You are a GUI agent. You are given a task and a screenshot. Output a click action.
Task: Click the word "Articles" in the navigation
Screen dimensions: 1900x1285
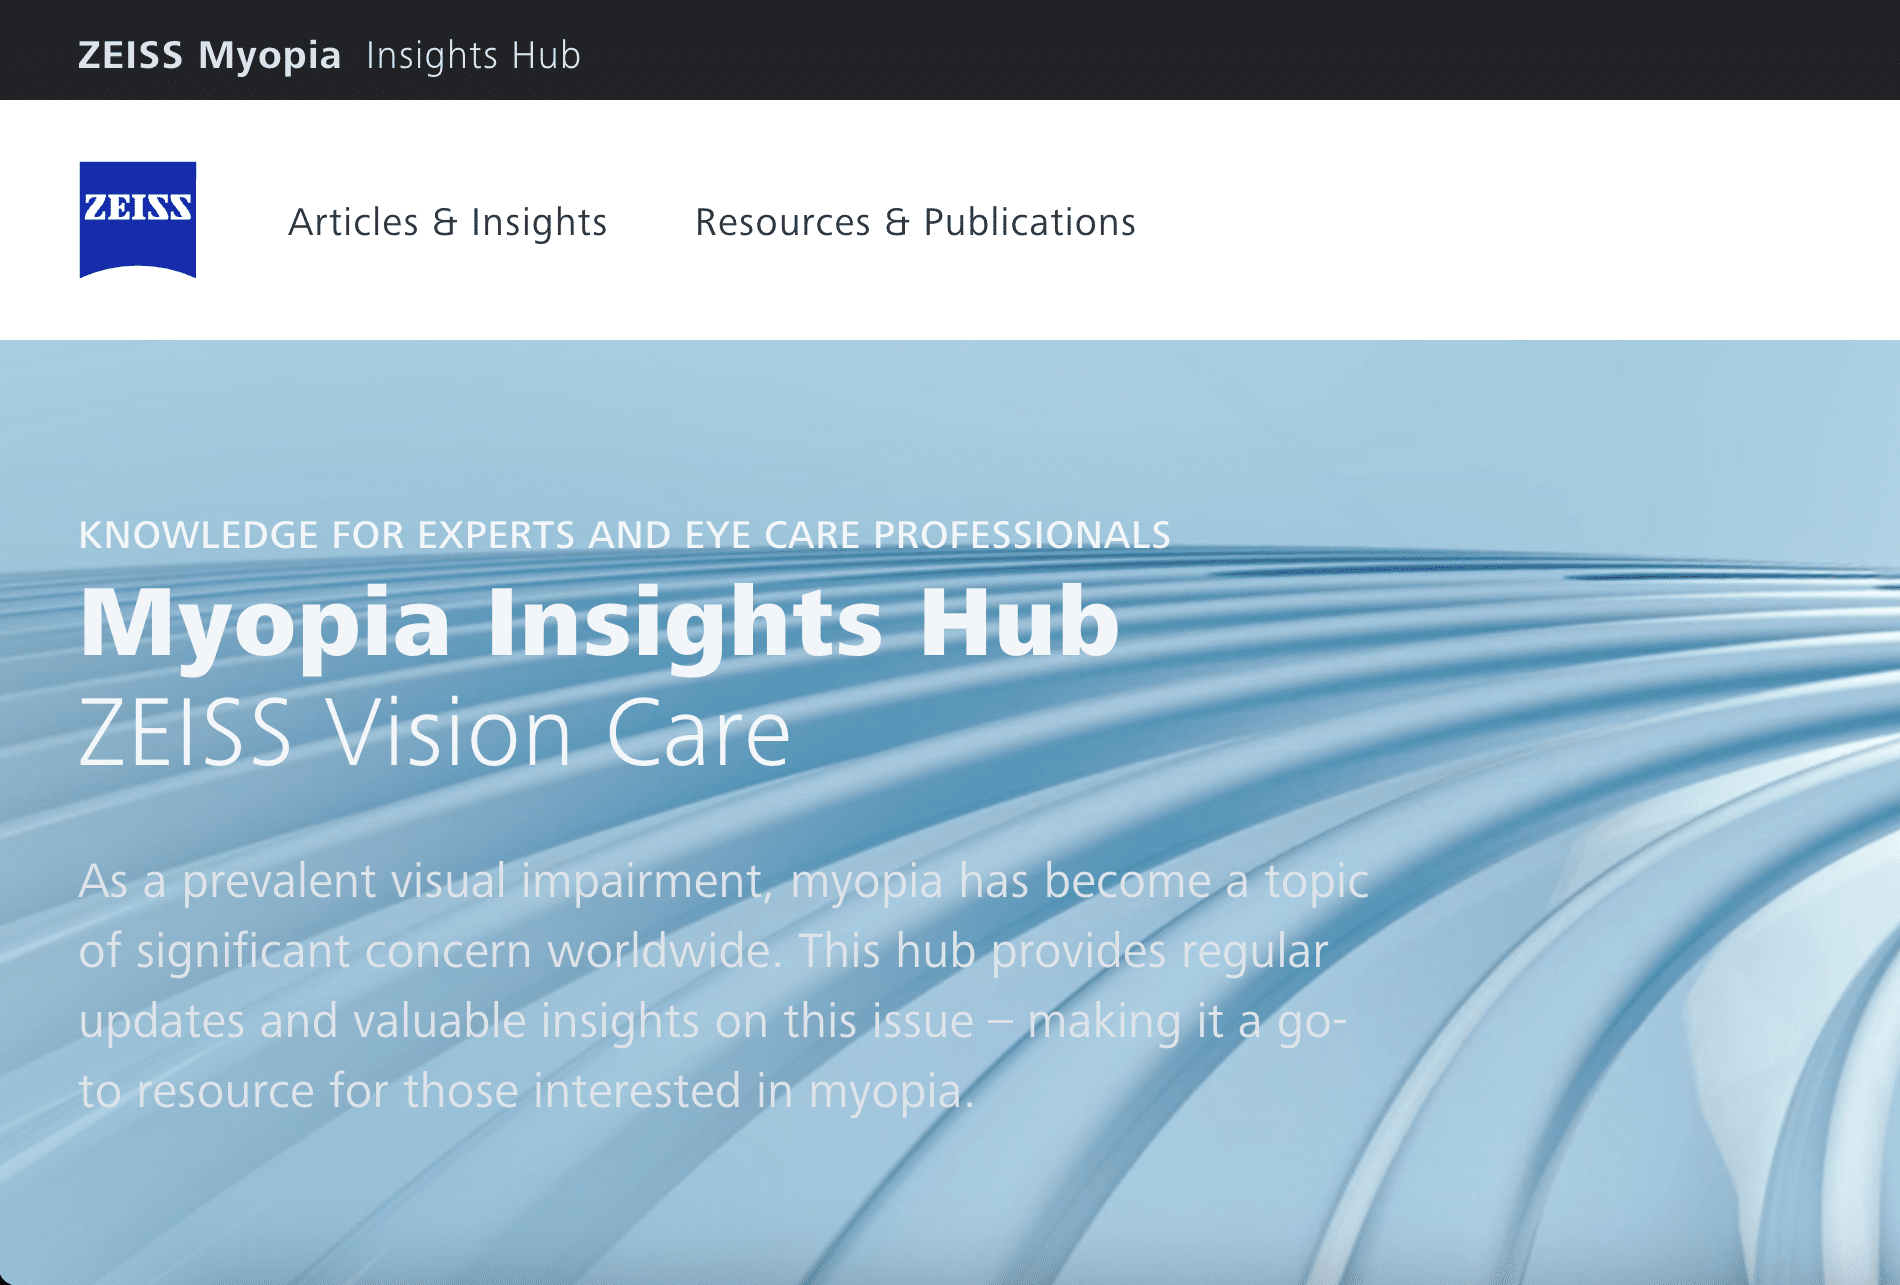(354, 222)
